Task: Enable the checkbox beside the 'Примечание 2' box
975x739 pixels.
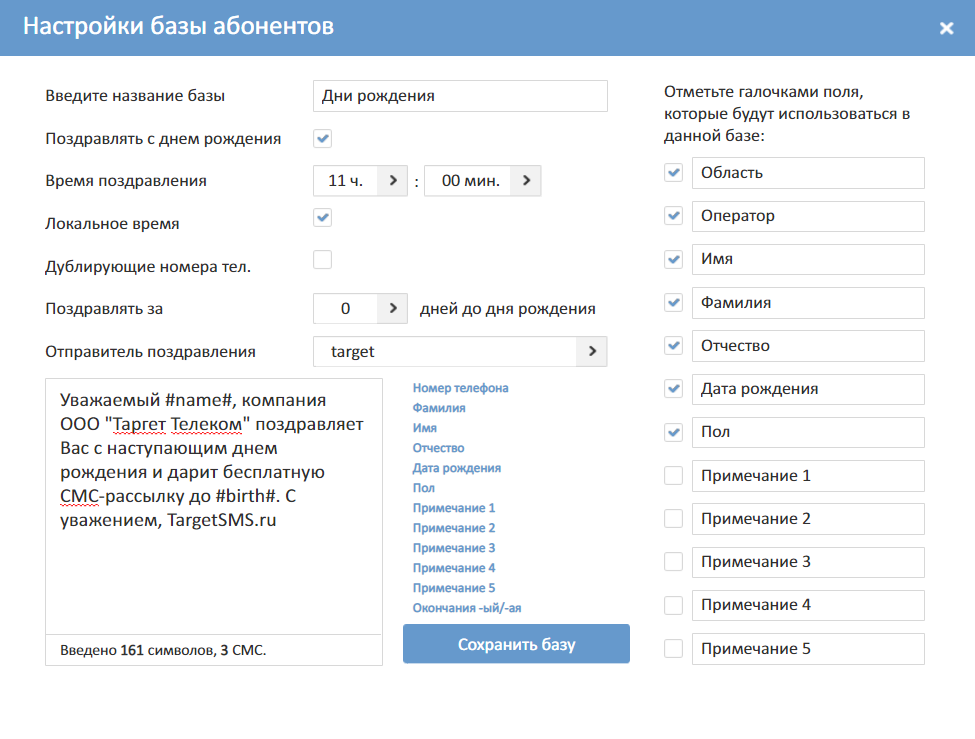Action: (673, 519)
